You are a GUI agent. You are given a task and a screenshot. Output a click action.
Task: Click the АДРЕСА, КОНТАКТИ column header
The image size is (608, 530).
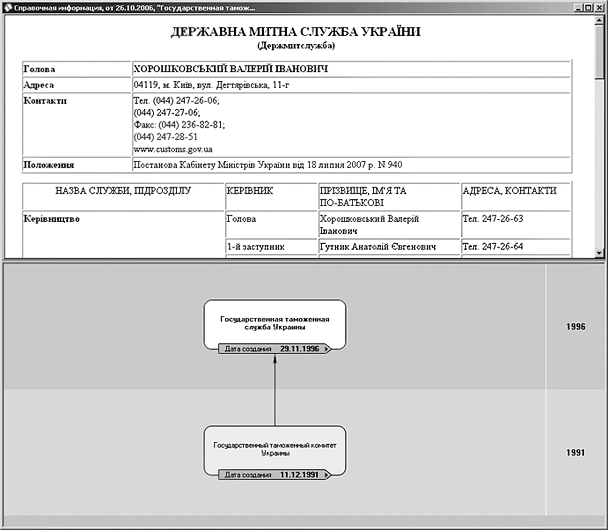click(x=516, y=197)
